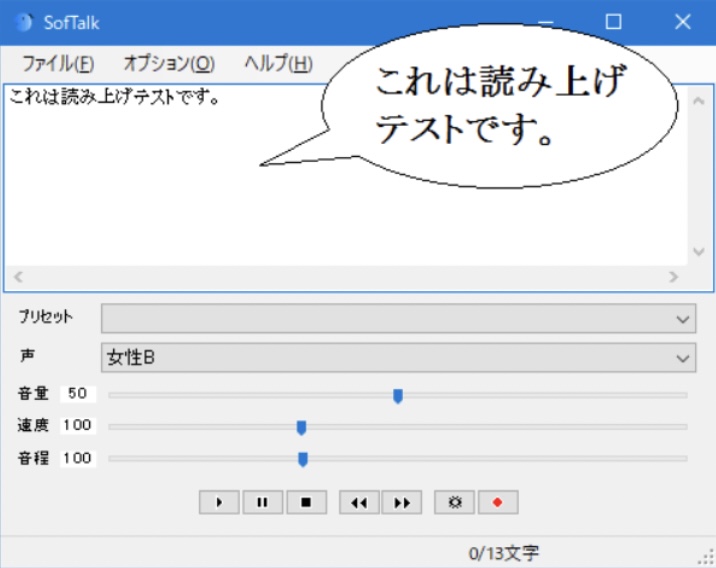Click the horizontal scroll right arrow

click(x=673, y=277)
